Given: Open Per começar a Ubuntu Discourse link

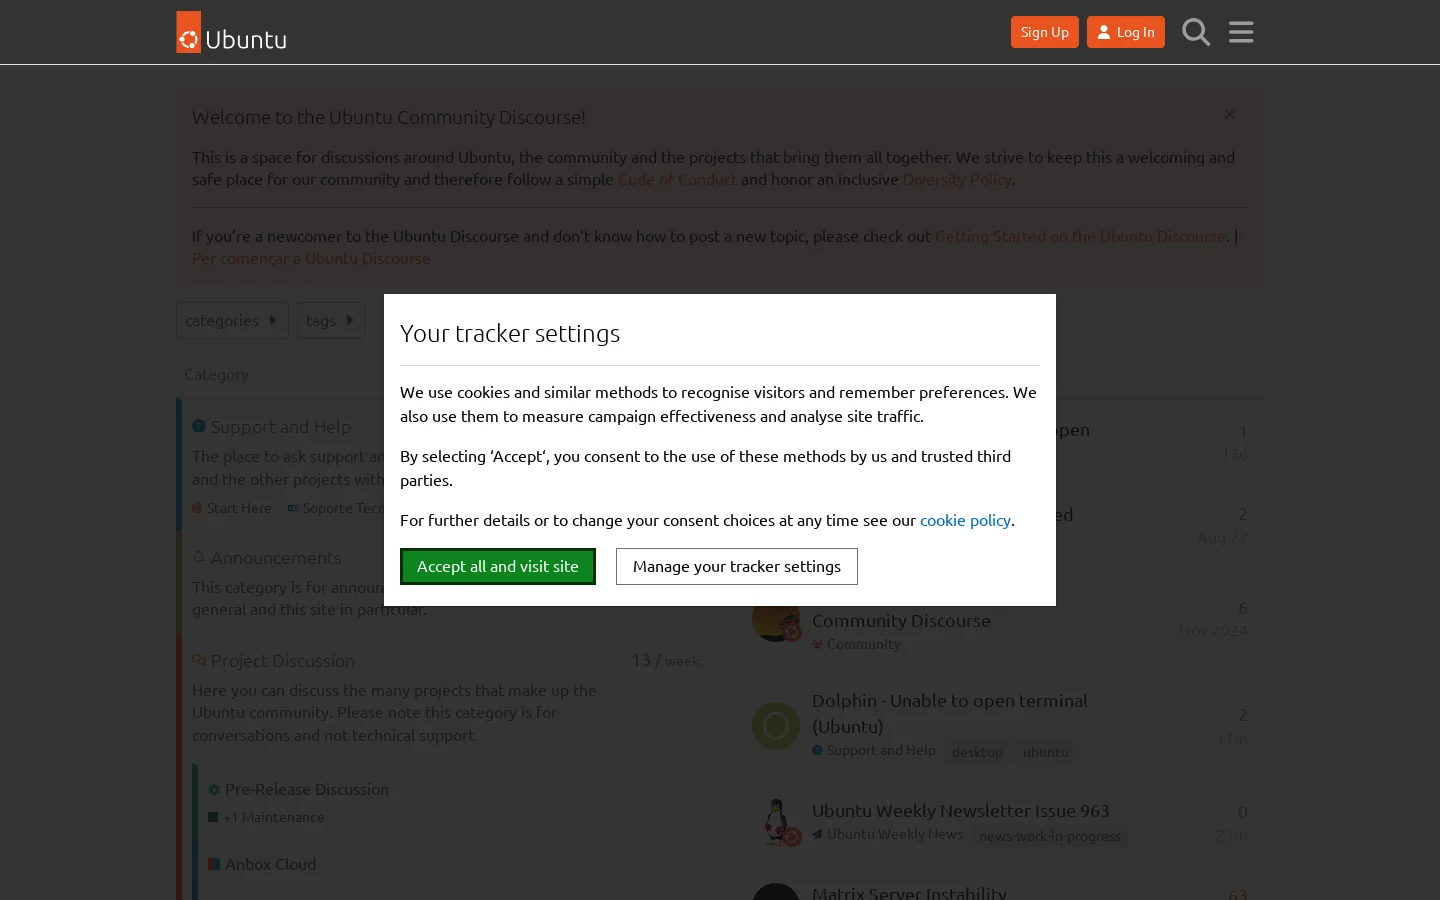Looking at the screenshot, I should [311, 258].
